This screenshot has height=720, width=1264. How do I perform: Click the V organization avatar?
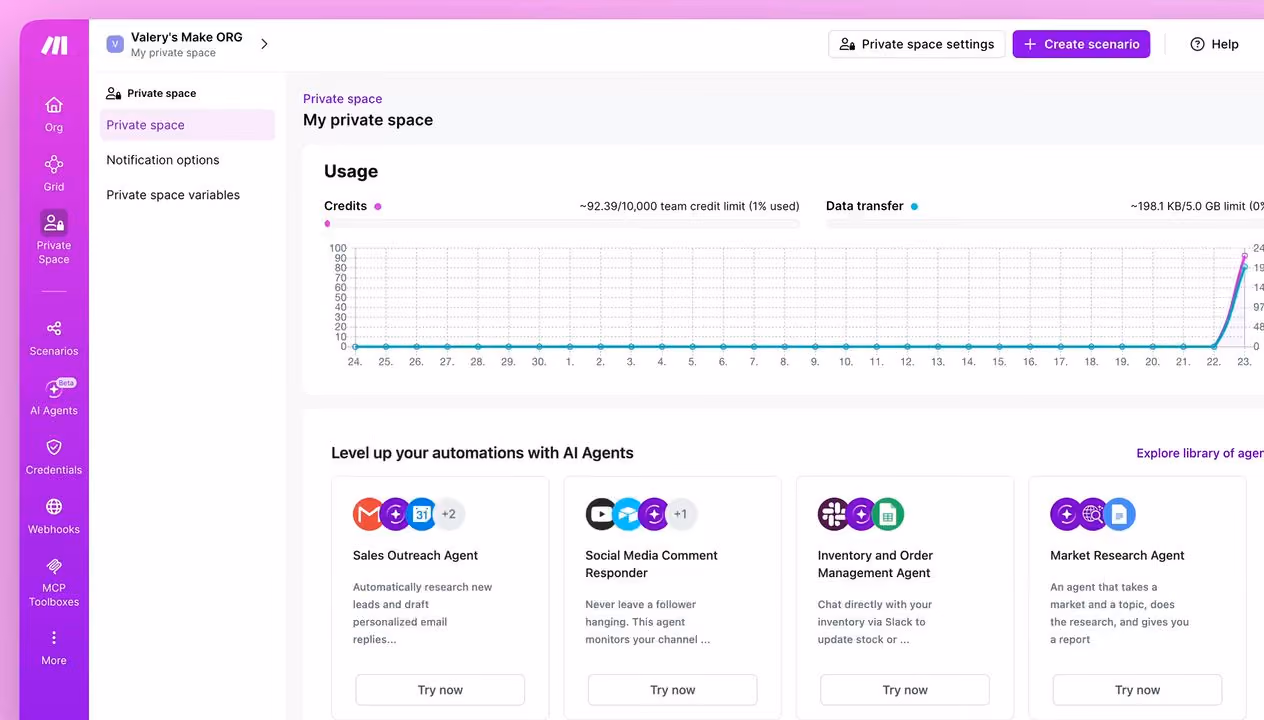[115, 44]
